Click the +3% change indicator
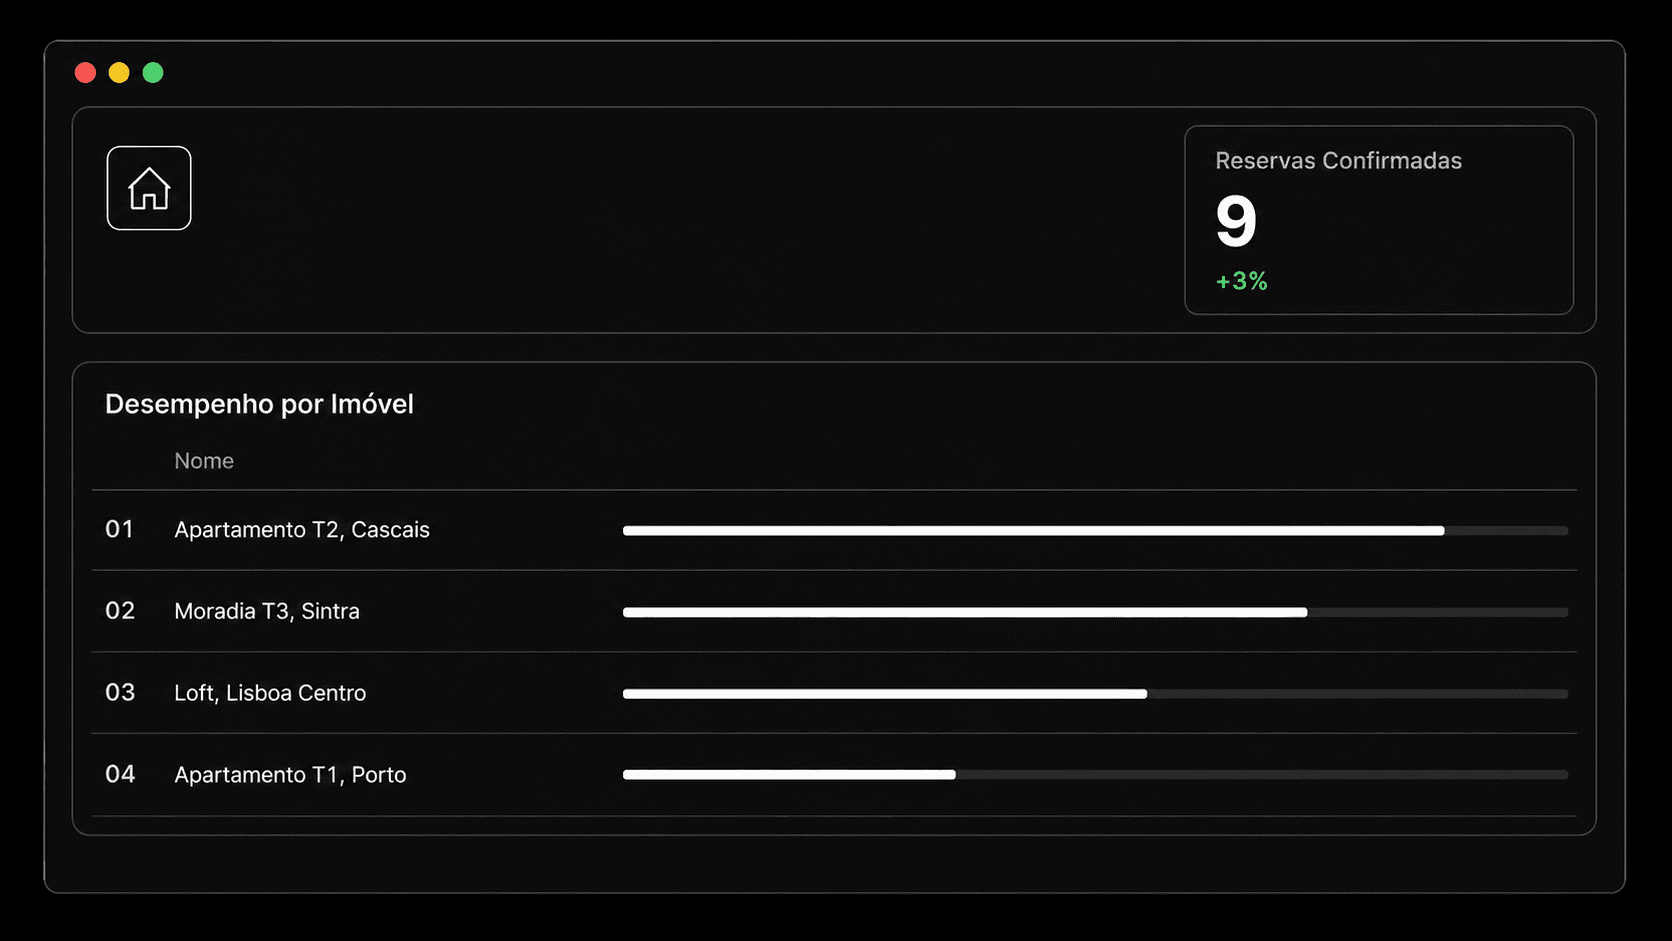 point(1241,281)
